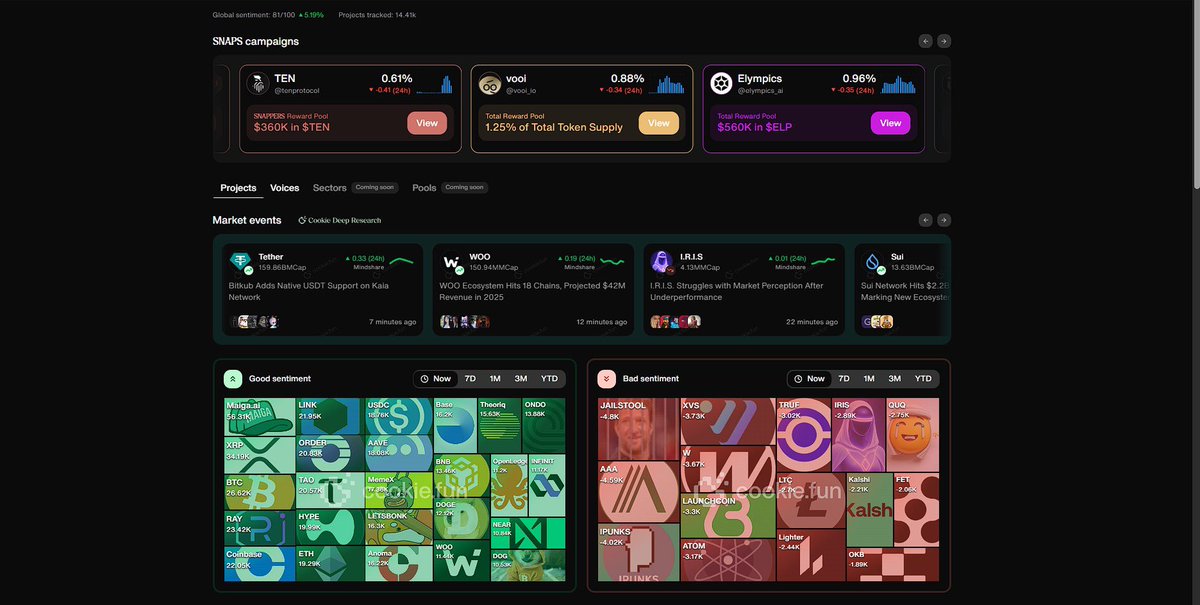Image resolution: width=1200 pixels, height=605 pixels.
Task: Click the Sui droplet logo
Action: 874,263
